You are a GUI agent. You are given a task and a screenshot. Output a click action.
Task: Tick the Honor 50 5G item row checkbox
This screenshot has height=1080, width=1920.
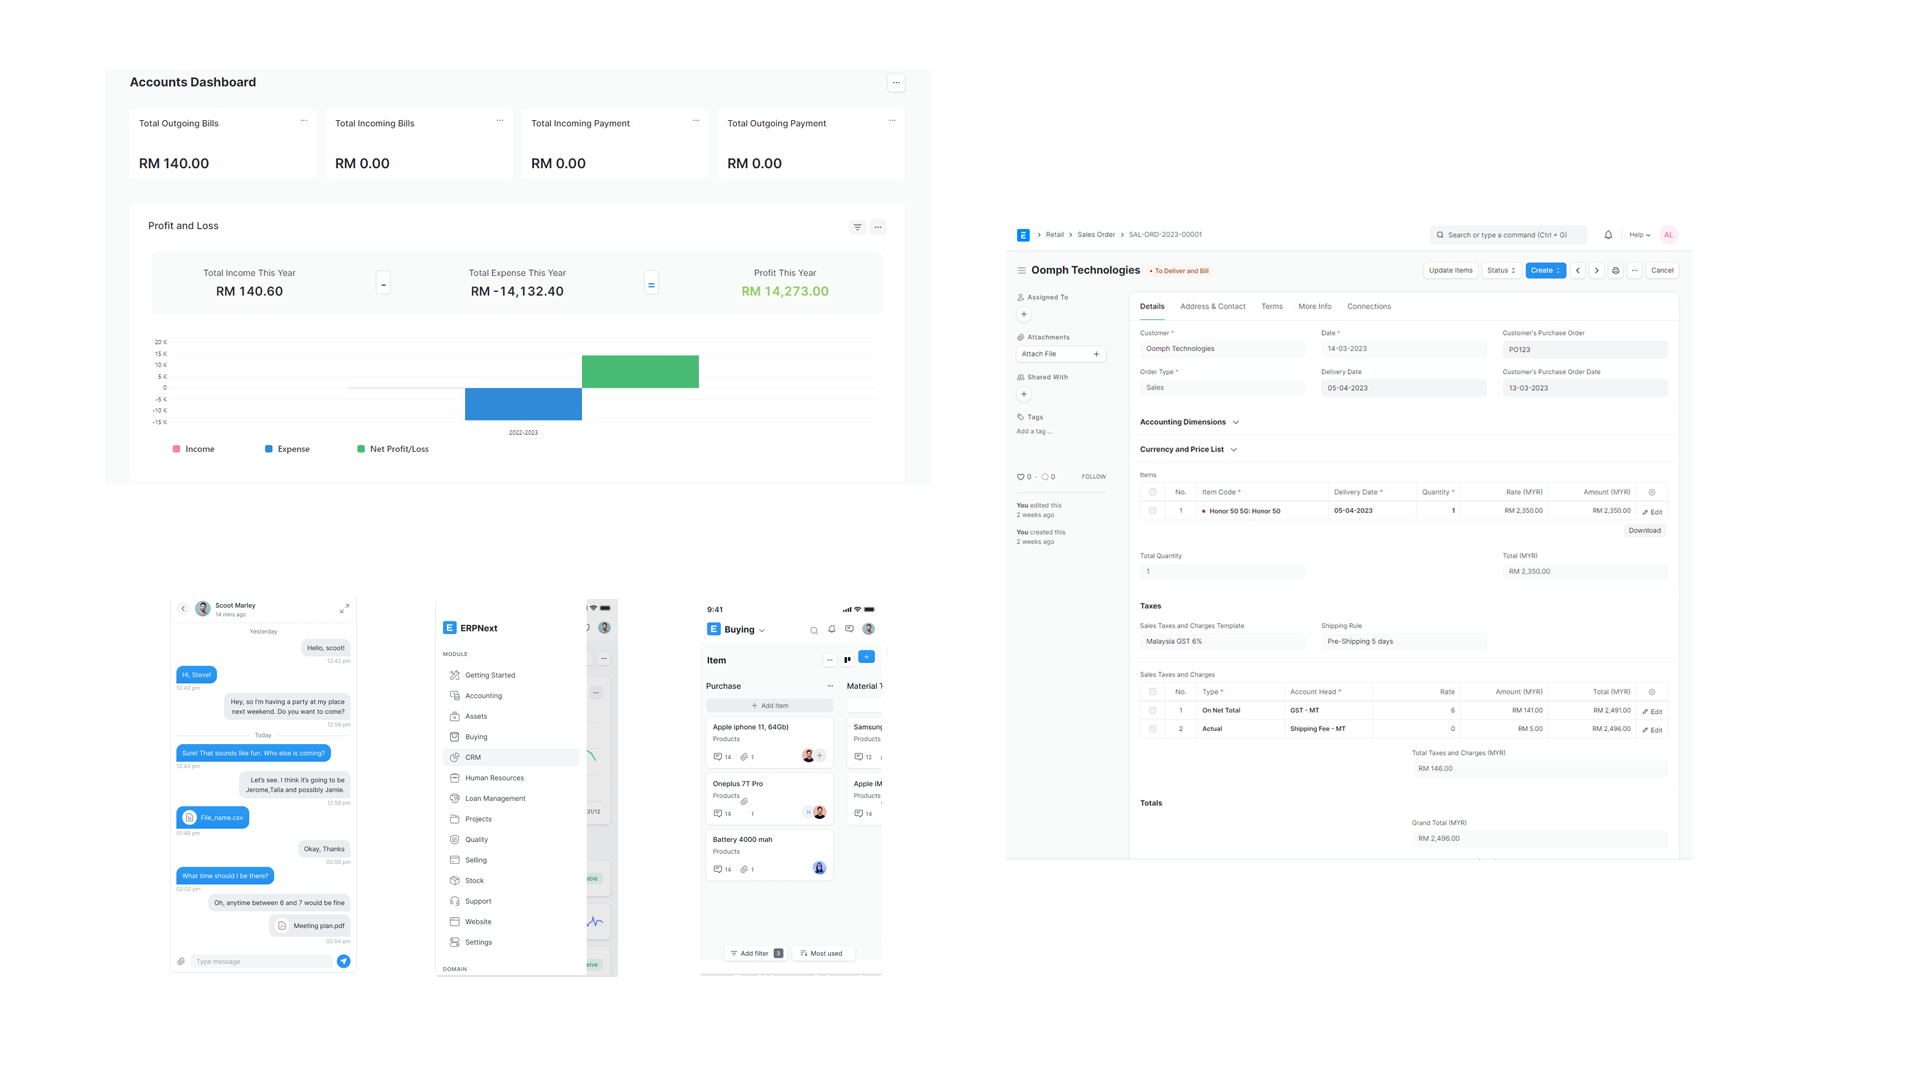1152,511
